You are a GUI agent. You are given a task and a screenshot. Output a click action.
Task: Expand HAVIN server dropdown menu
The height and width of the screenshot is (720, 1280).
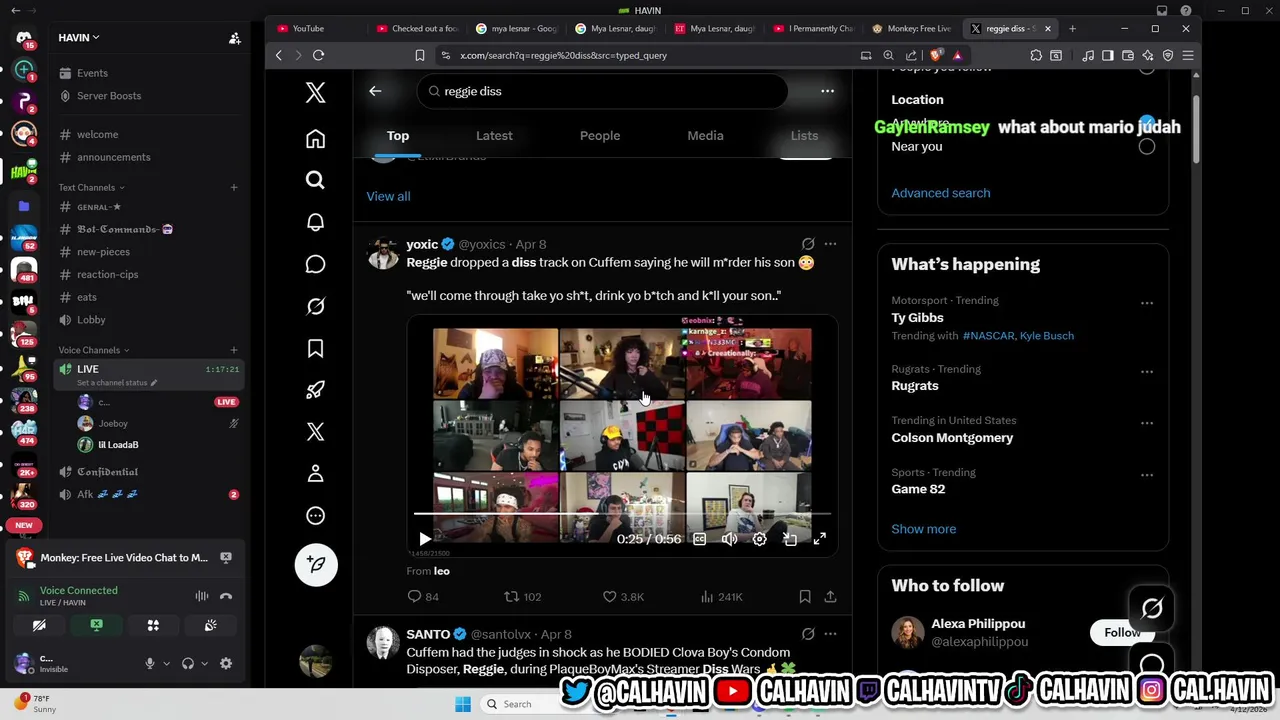(x=79, y=37)
